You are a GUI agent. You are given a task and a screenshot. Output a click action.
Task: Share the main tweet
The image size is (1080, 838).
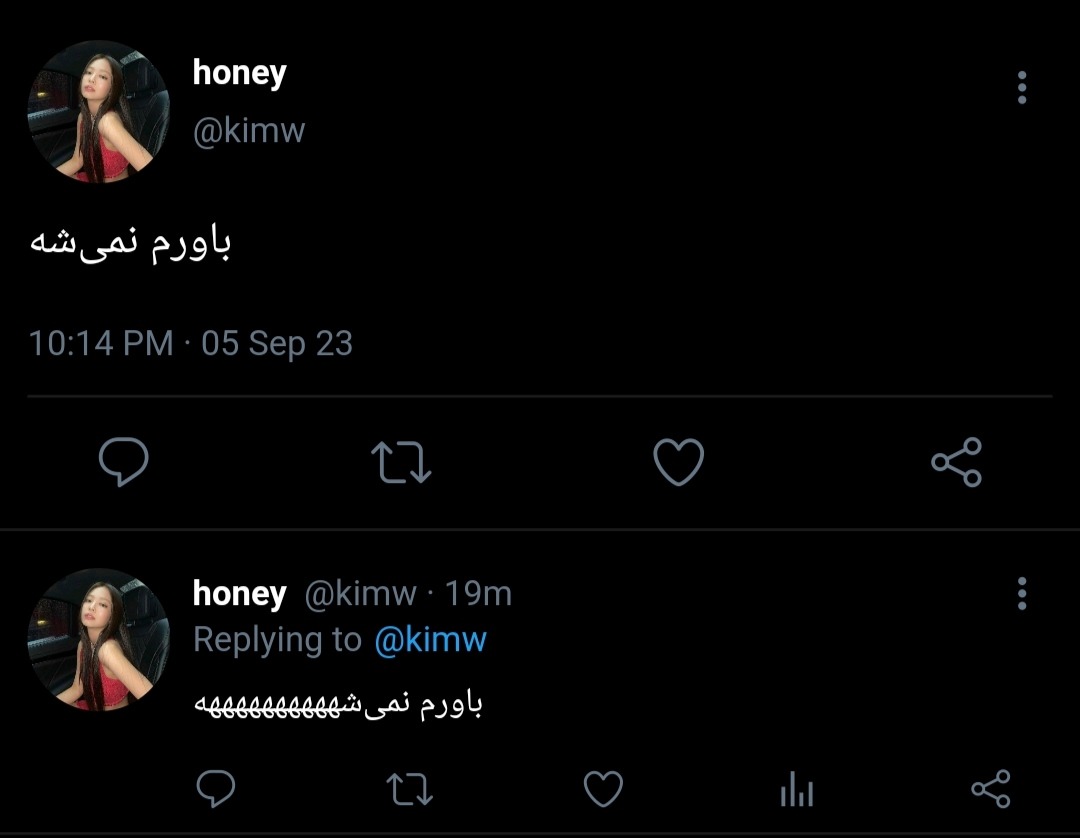[x=957, y=462]
